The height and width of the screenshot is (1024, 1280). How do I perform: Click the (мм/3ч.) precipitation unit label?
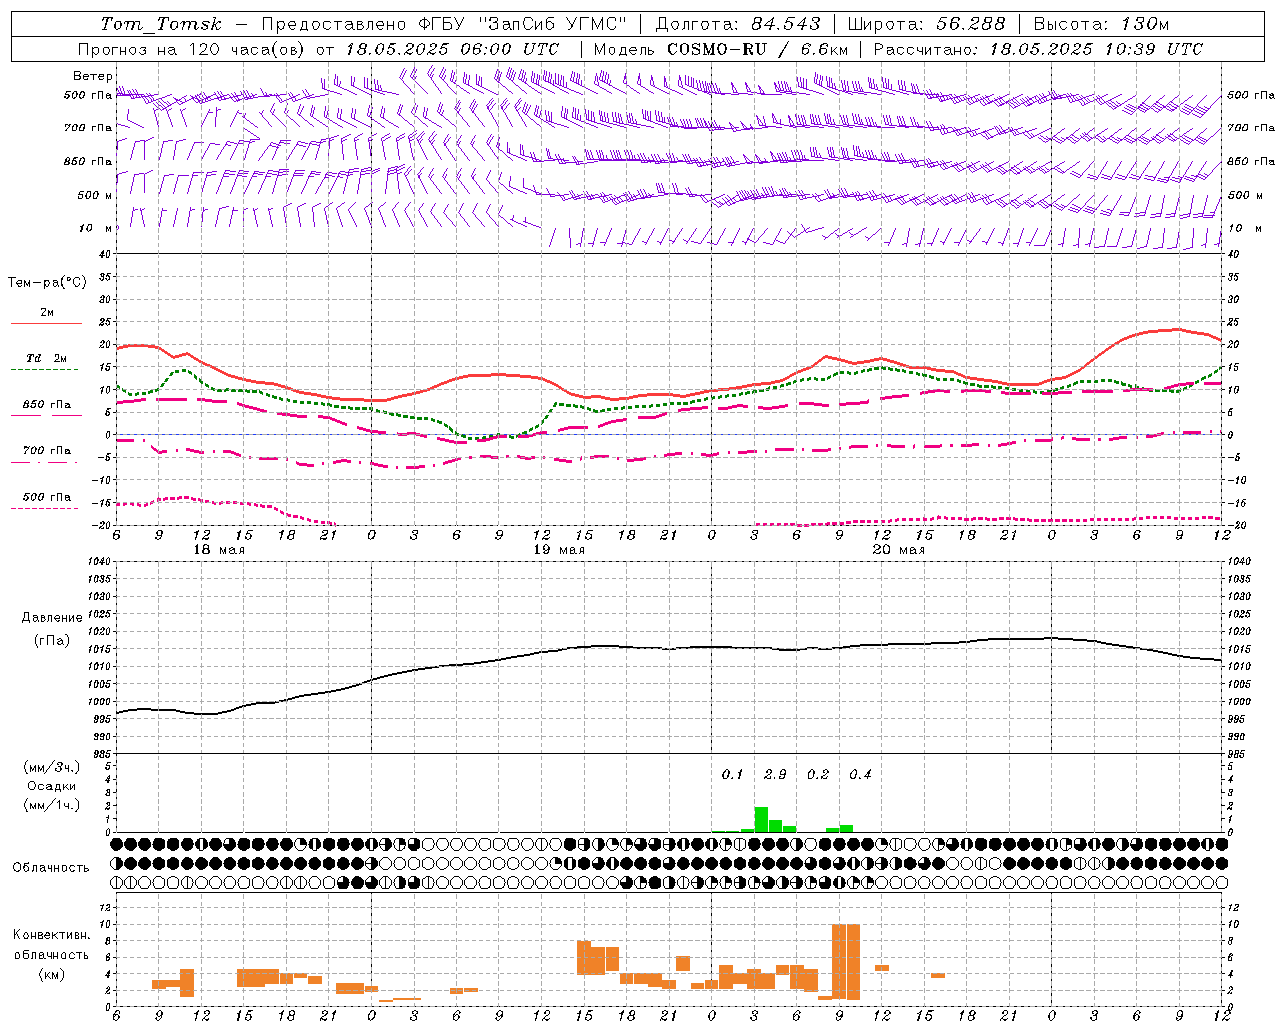tap(52, 767)
